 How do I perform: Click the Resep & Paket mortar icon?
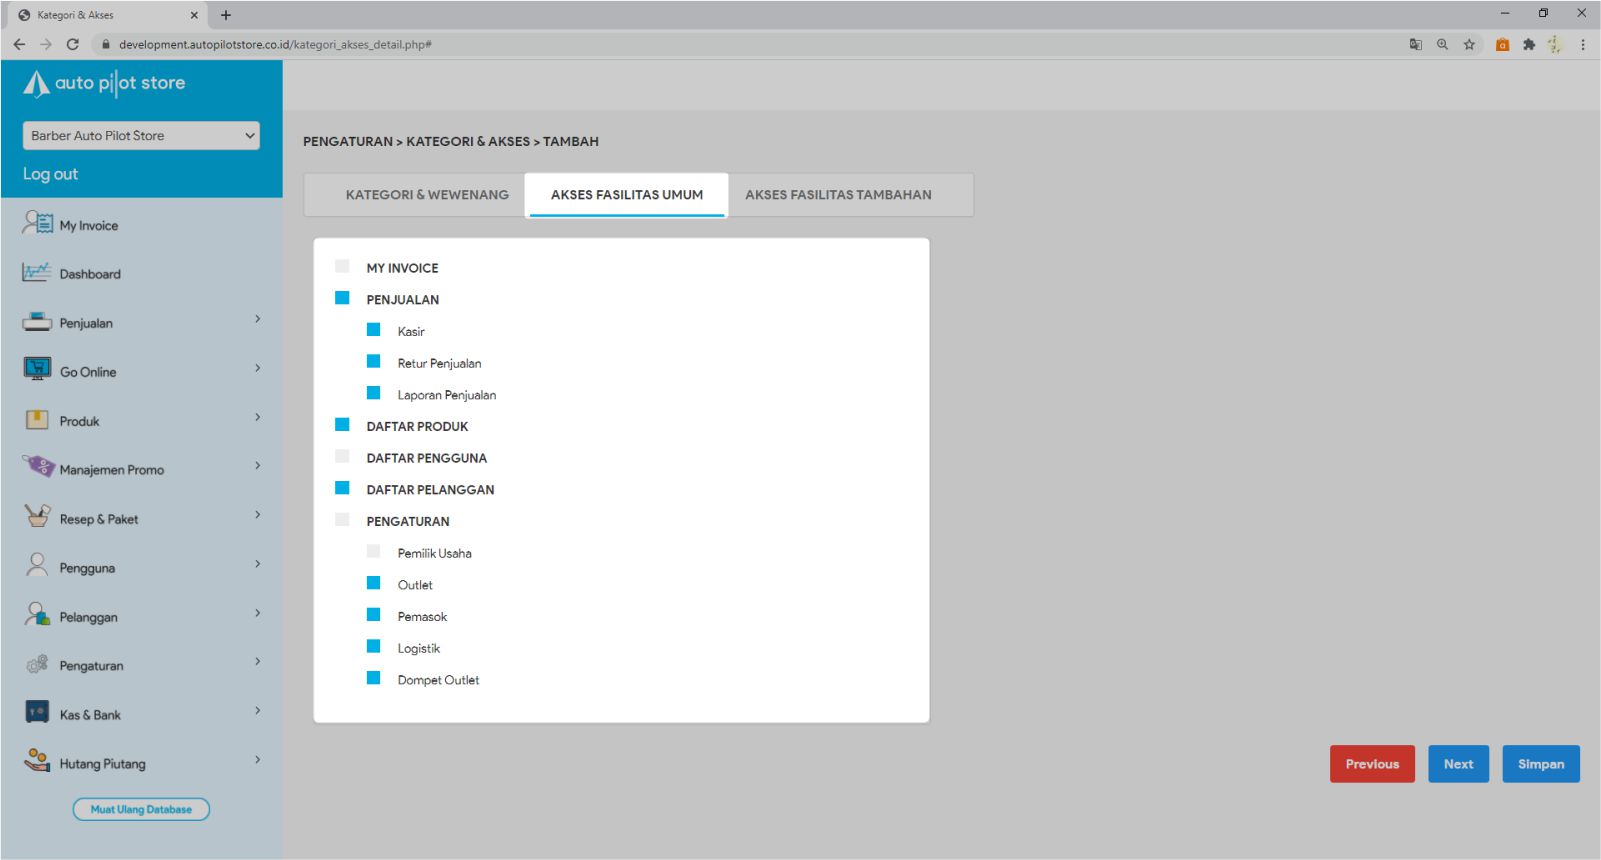pyautogui.click(x=37, y=517)
